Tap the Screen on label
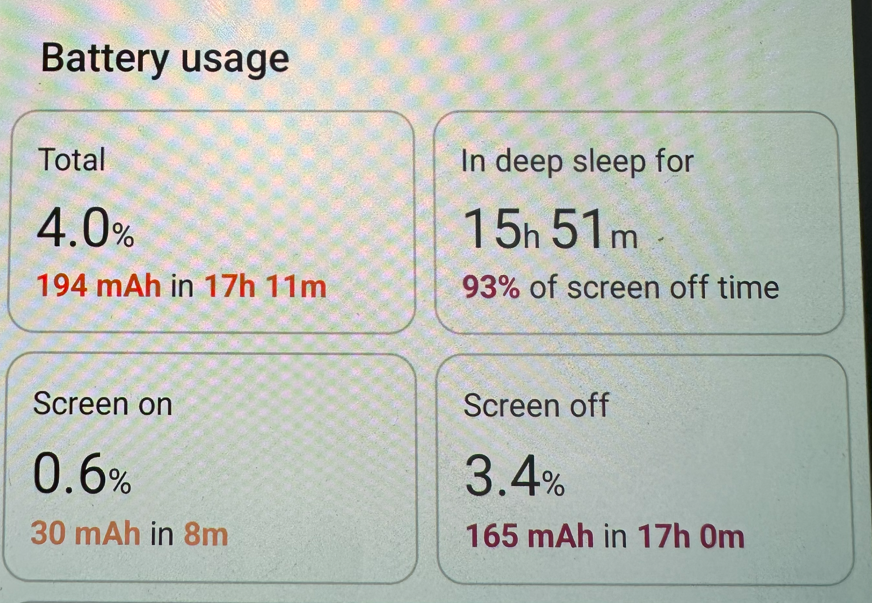The image size is (872, 603). [102, 405]
